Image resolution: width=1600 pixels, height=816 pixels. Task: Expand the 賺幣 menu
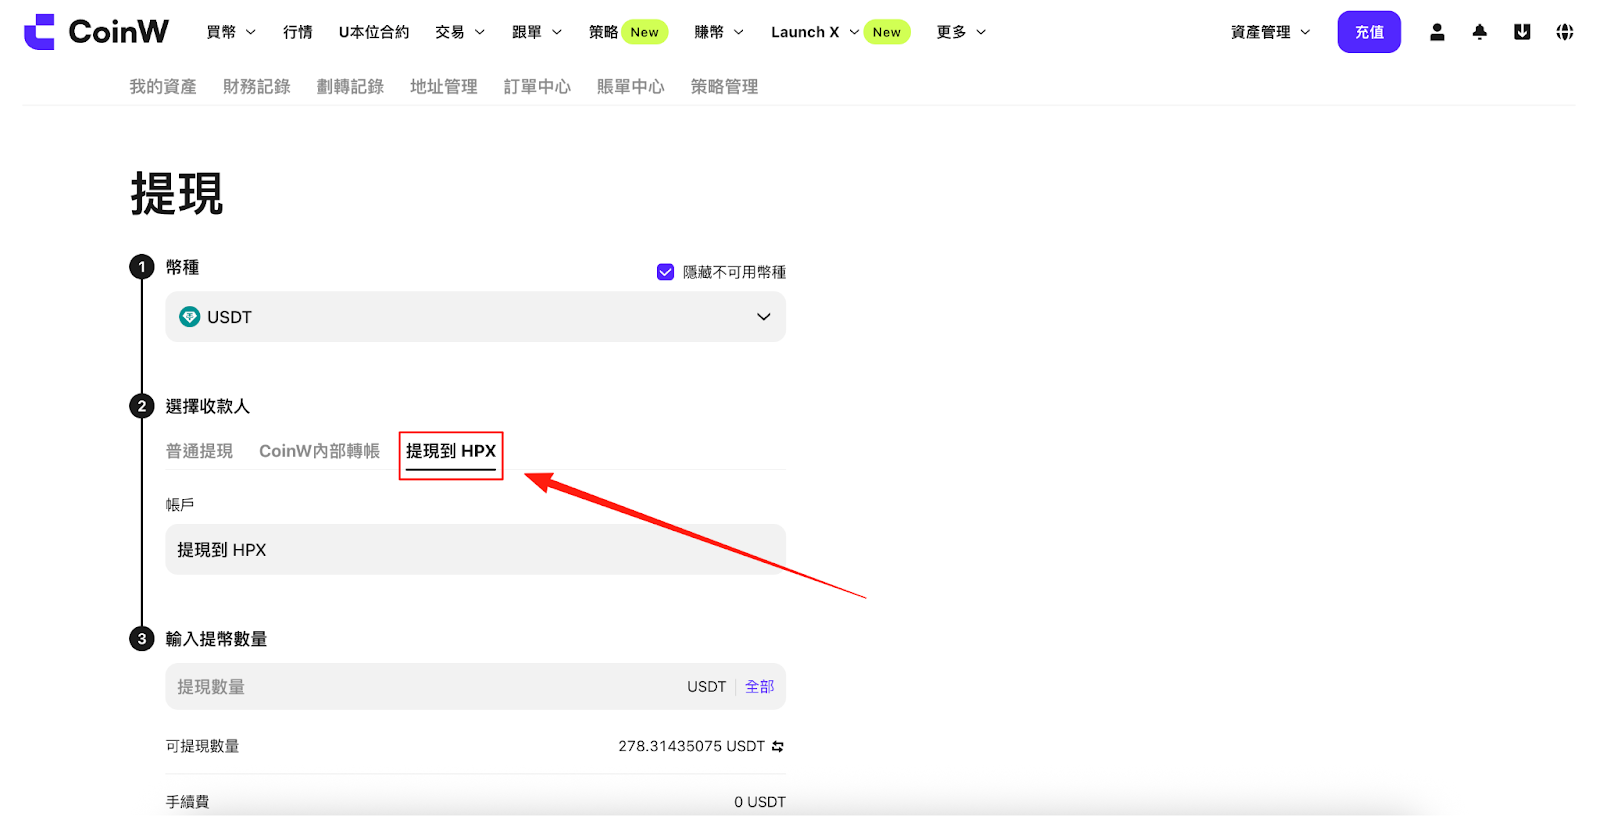pos(719,32)
